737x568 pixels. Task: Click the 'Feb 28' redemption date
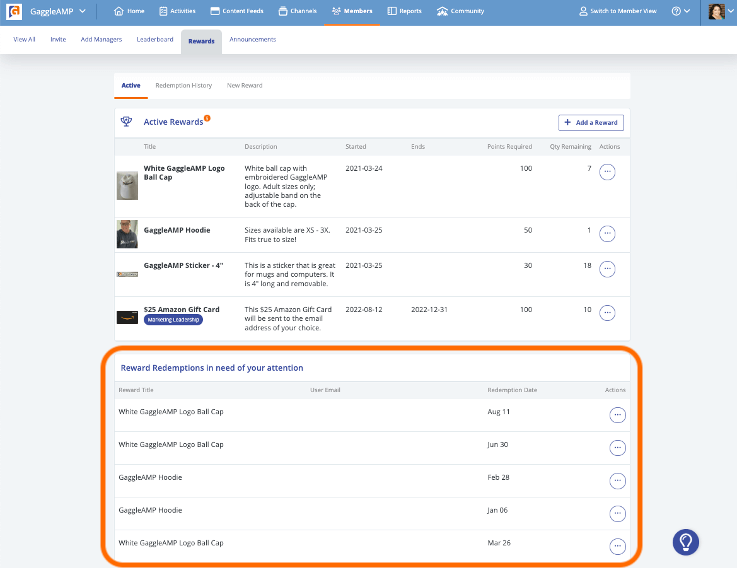click(x=498, y=477)
